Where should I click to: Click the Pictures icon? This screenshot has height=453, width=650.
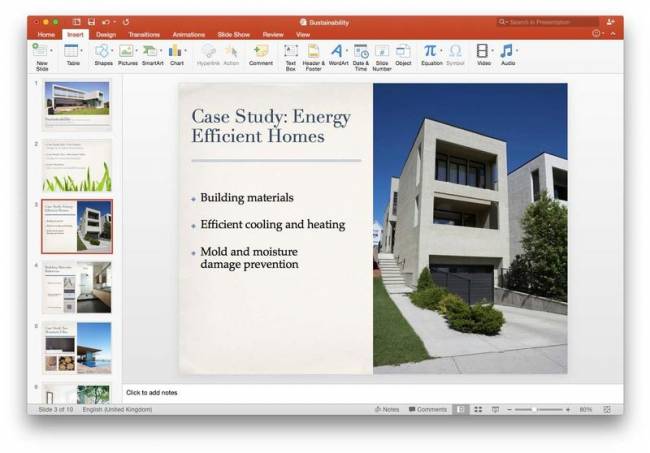[126, 51]
